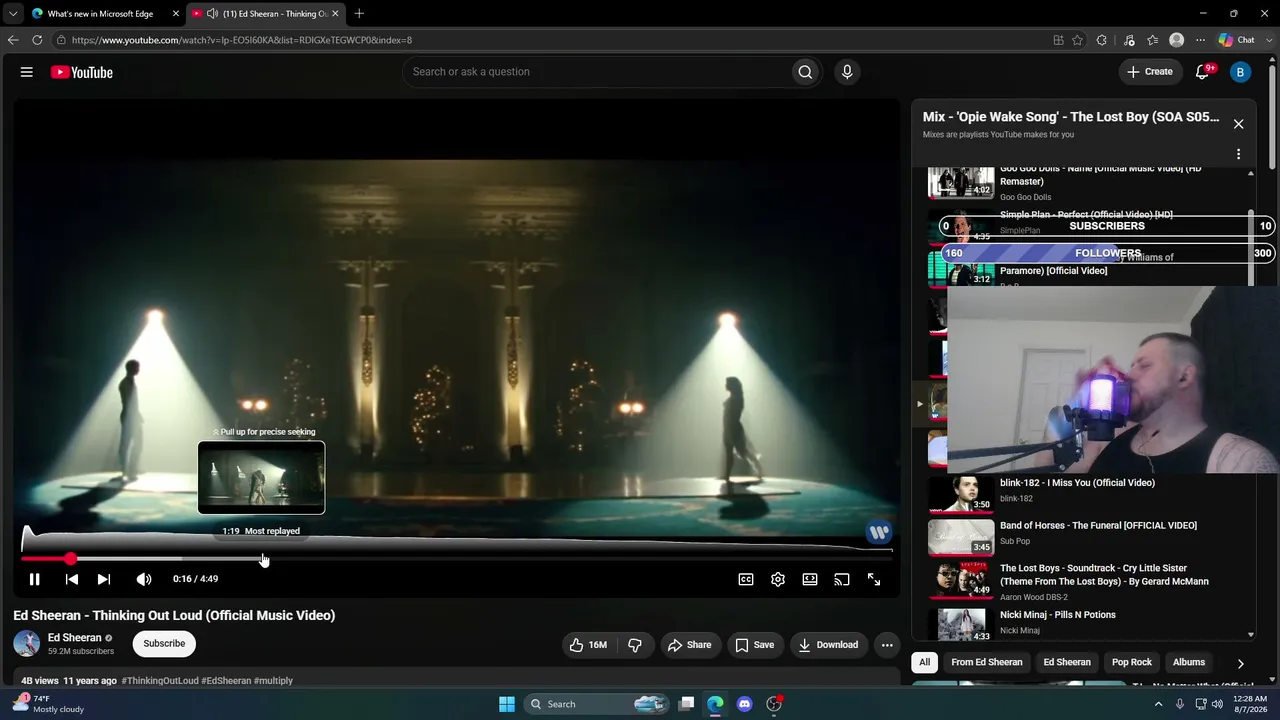The width and height of the screenshot is (1280, 720).
Task: Switch to theater mode
Action: [x=810, y=579]
